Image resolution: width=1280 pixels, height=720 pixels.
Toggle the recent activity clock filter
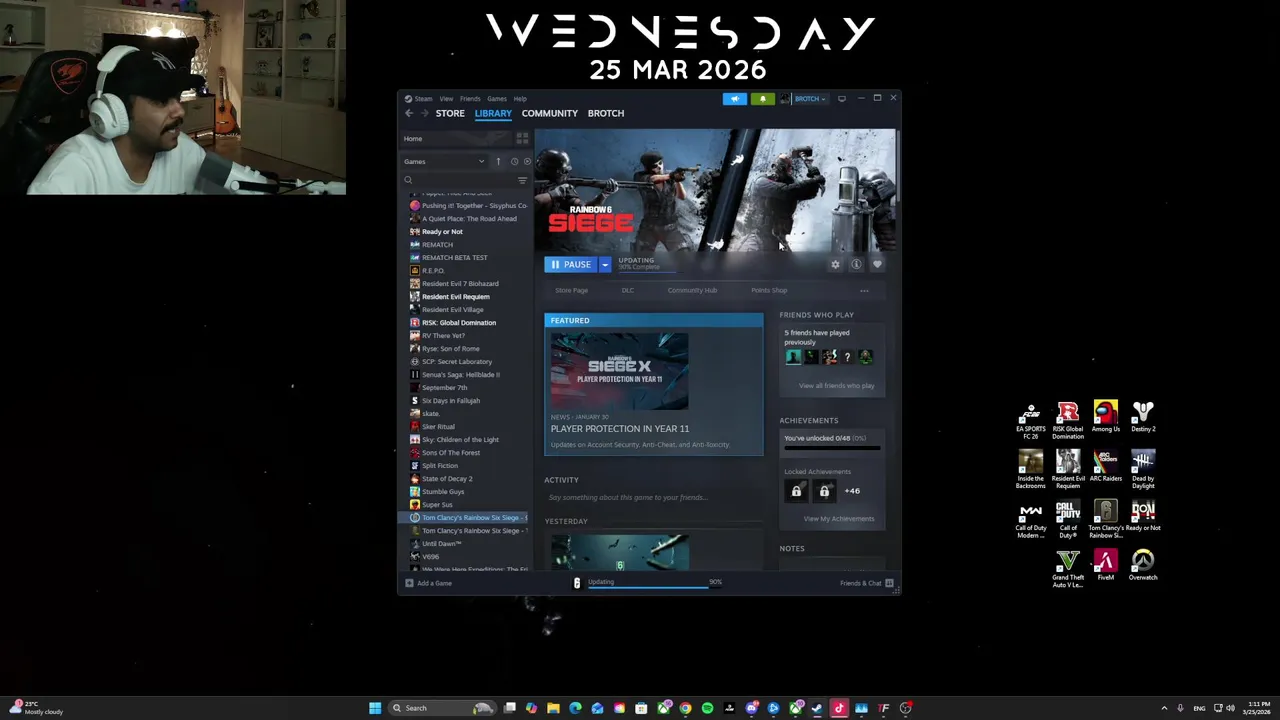tap(514, 161)
